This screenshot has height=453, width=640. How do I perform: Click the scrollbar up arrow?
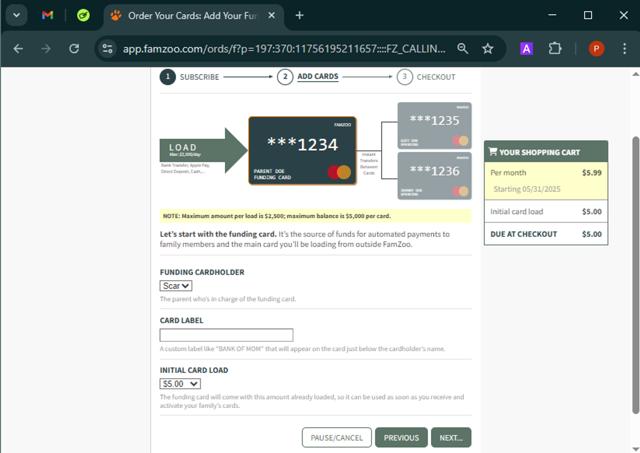click(636, 74)
